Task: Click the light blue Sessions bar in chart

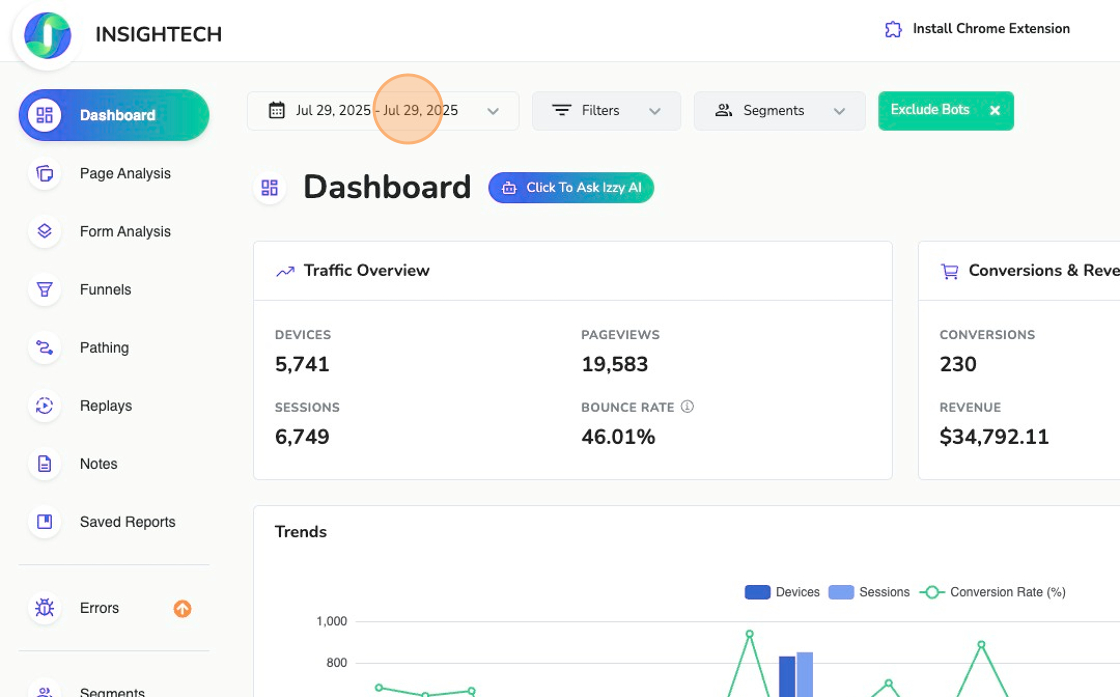Action: click(804, 674)
